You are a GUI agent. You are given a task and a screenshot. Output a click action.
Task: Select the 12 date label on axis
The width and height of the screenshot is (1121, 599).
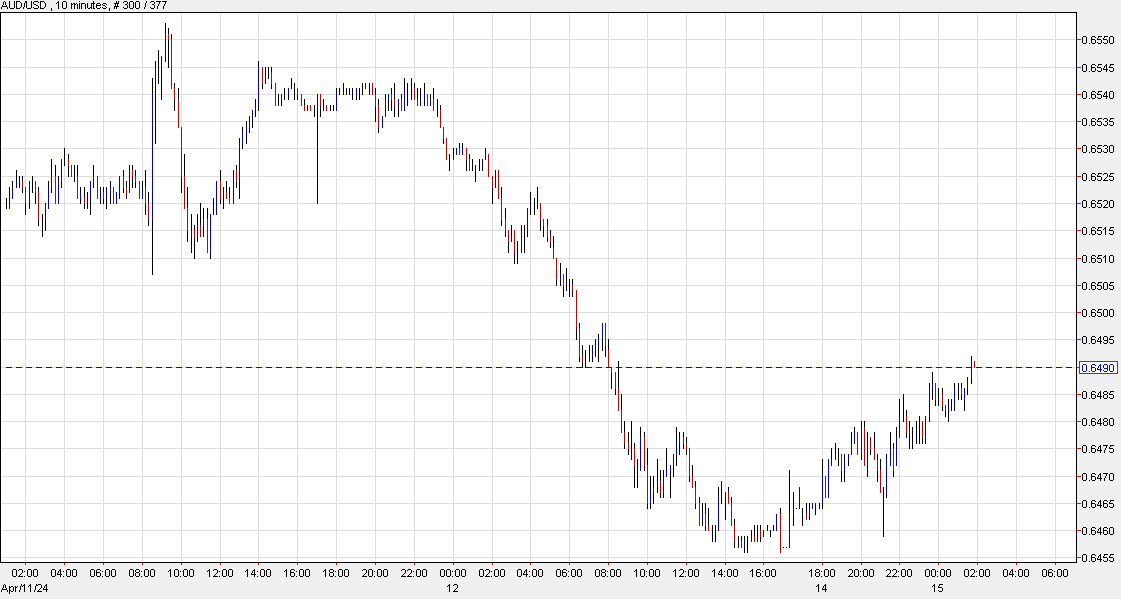pos(450,589)
